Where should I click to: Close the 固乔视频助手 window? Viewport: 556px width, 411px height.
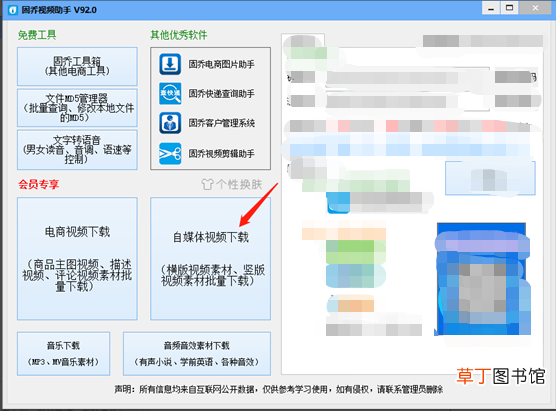click(x=535, y=8)
